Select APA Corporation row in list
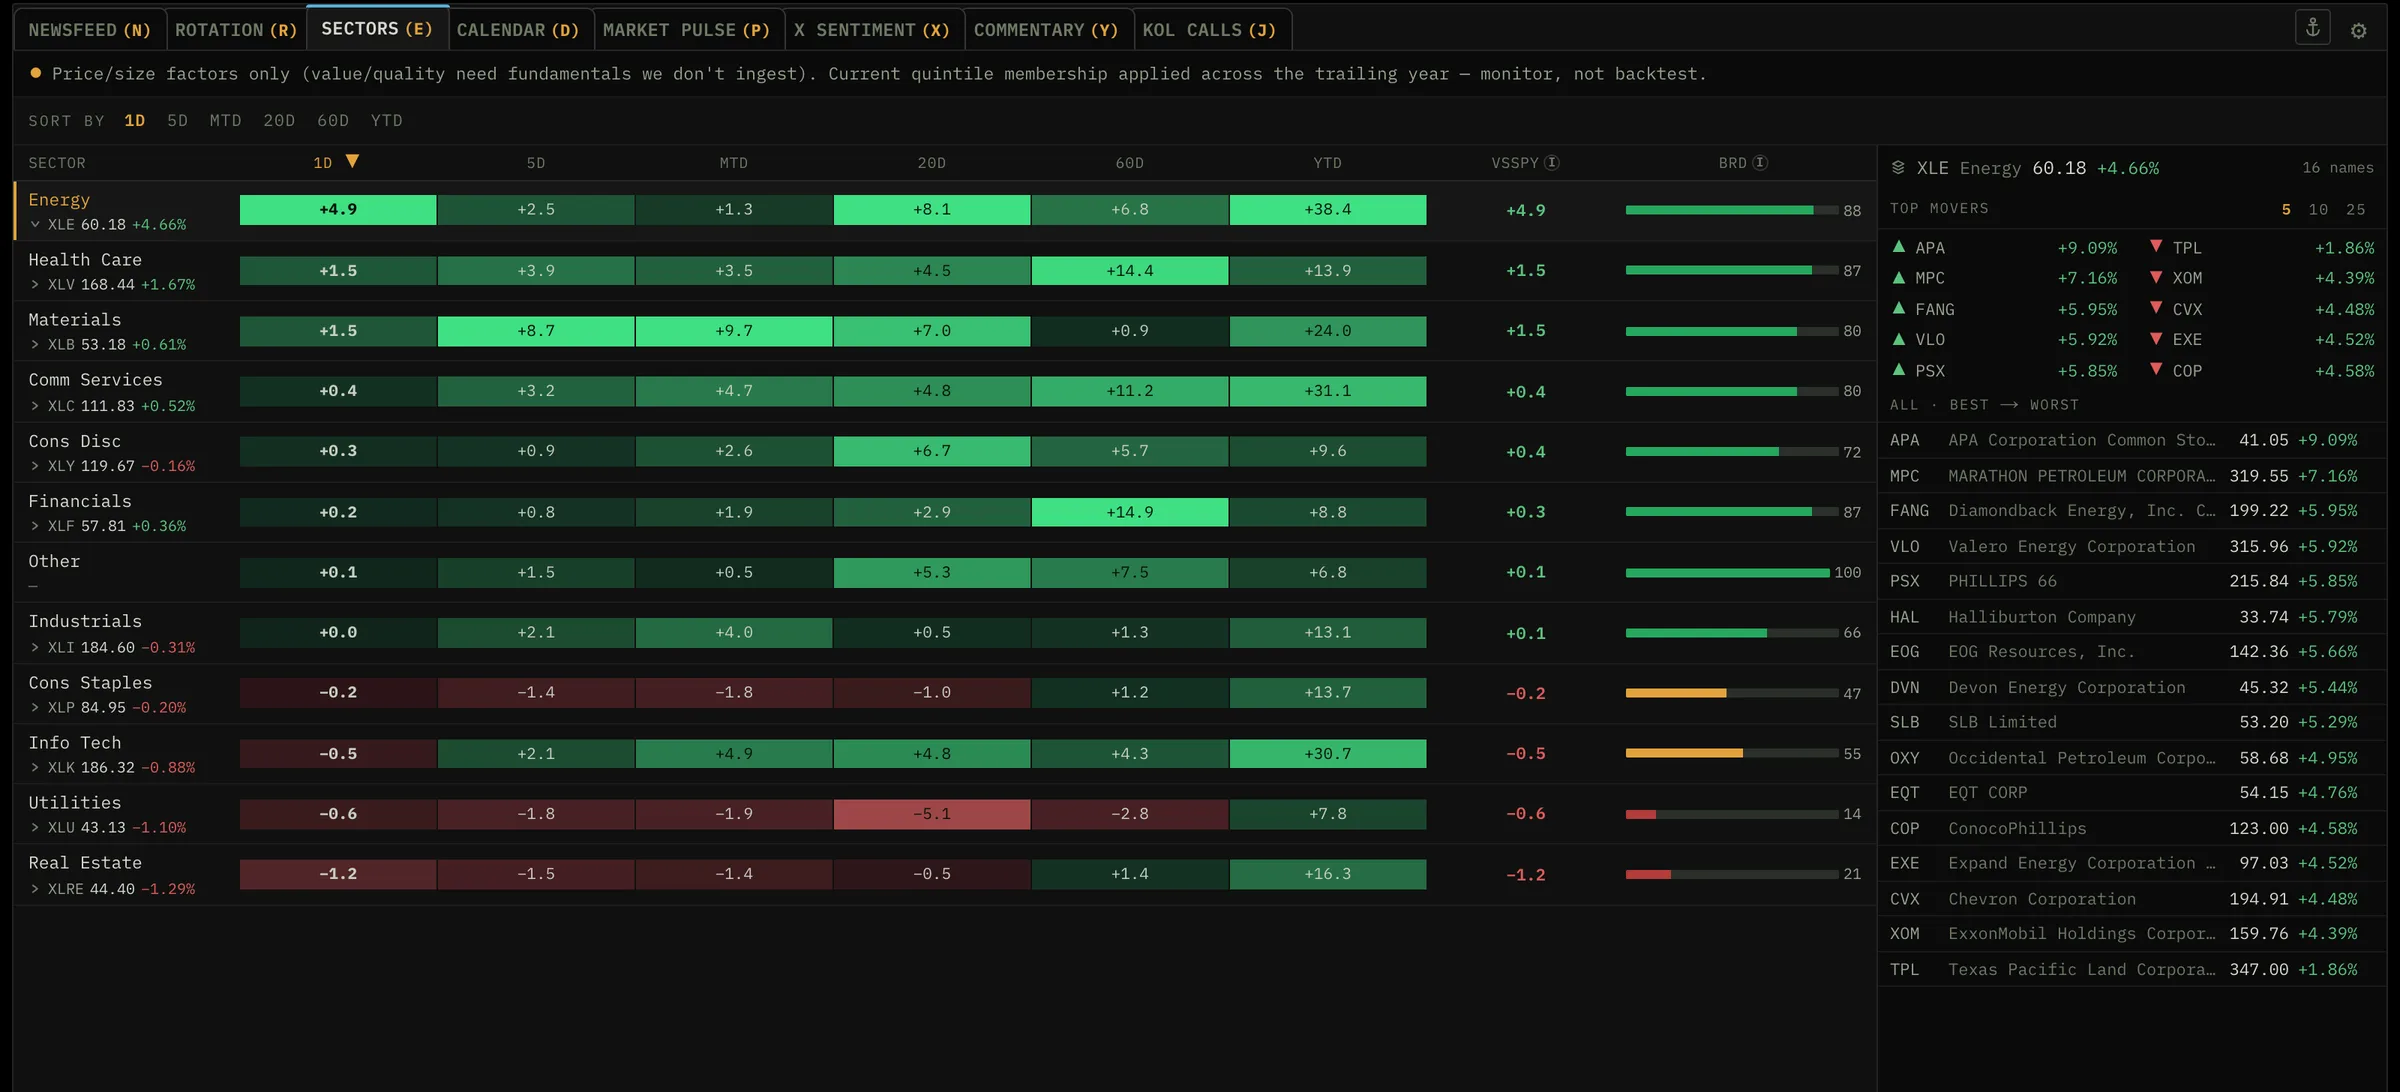 click(x=2130, y=440)
